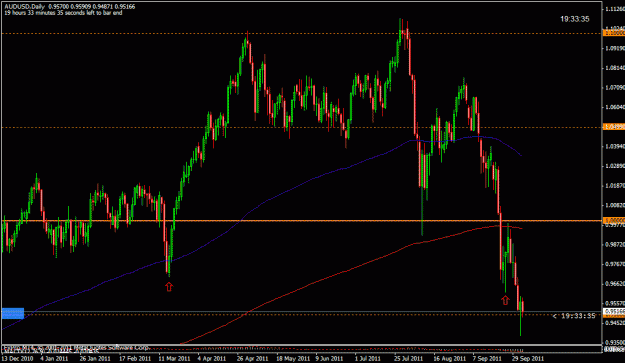Click the 17 Feb 2011 date label
Image resolution: width=625 pixels, height=363 pixels.
(135, 359)
